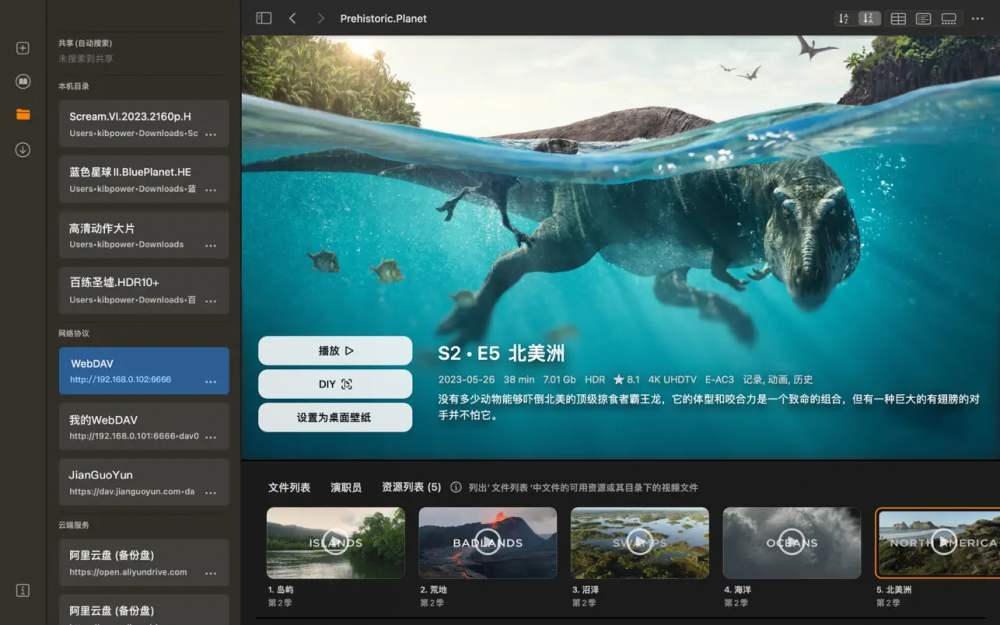The width and height of the screenshot is (1000, 625).
Task: Click episode title 5. 北美洲
Action: [893, 590]
